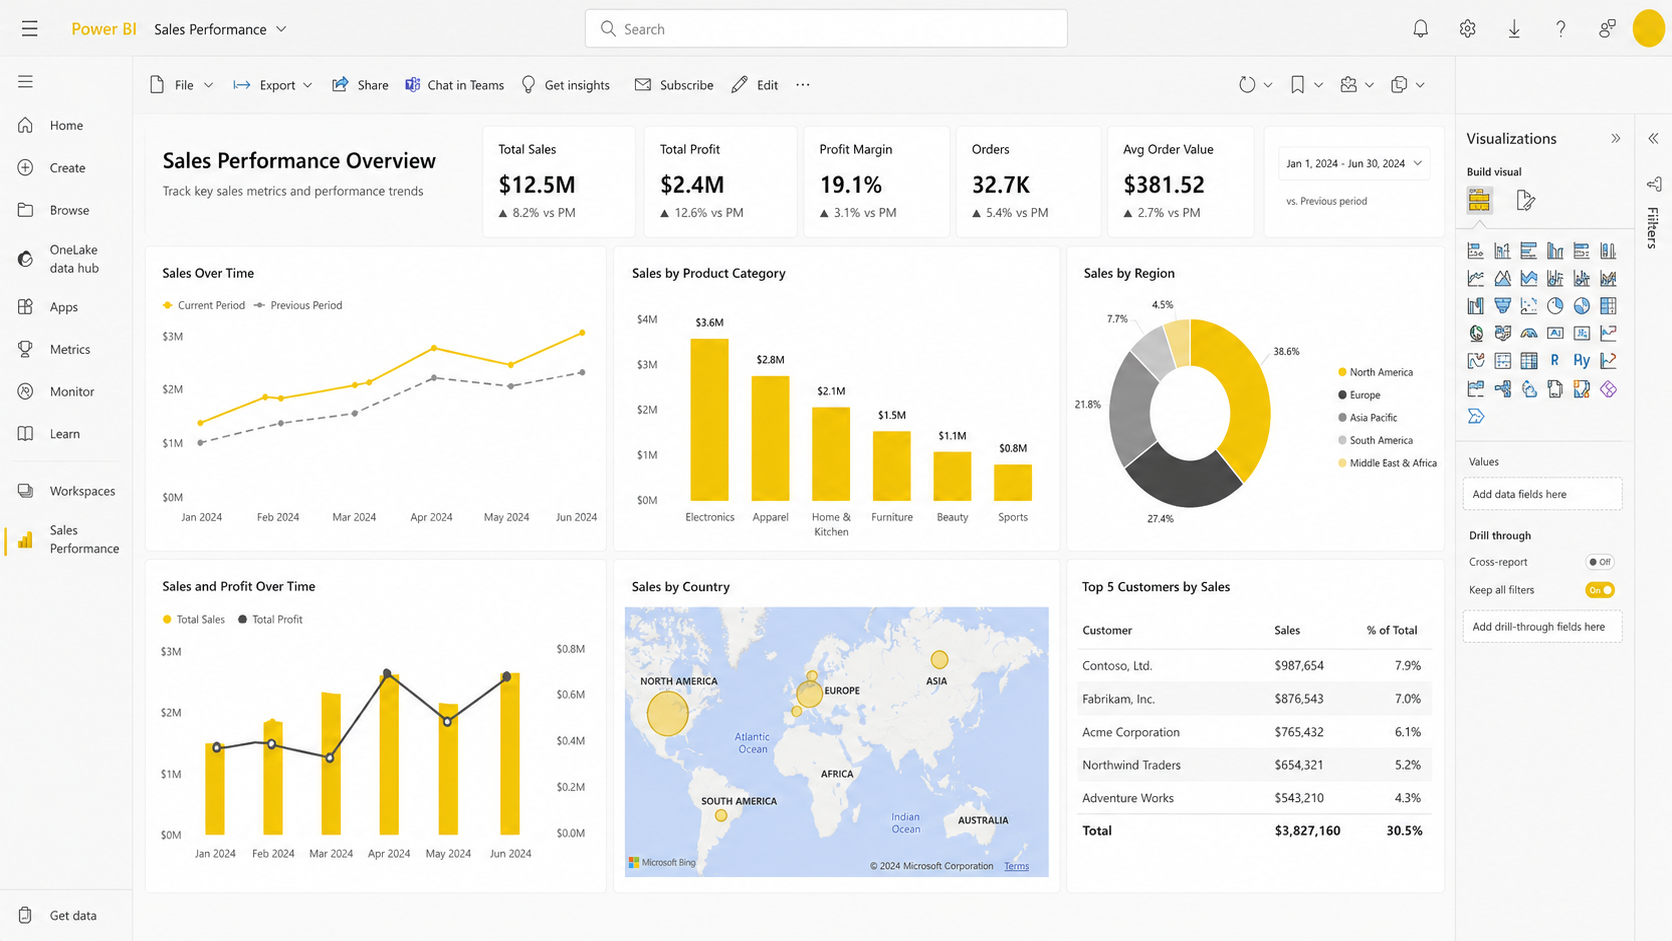Choose the Python visual icon
Viewport: 1672px width, 941px height.
[1581, 361]
